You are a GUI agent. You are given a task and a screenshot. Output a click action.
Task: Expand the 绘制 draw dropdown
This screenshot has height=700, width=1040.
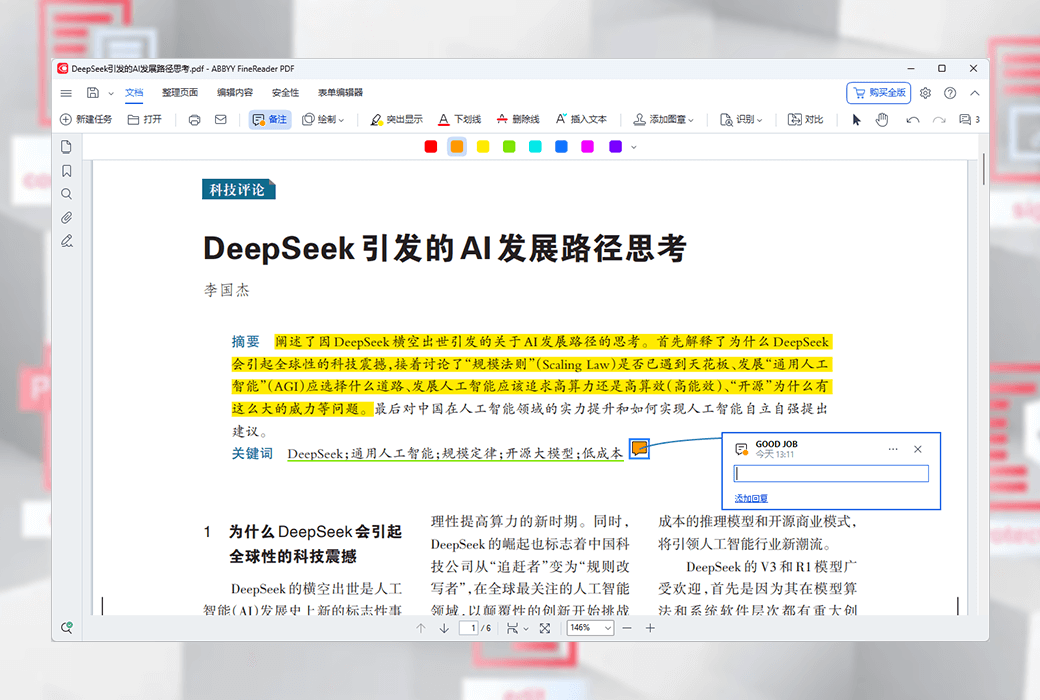point(323,120)
